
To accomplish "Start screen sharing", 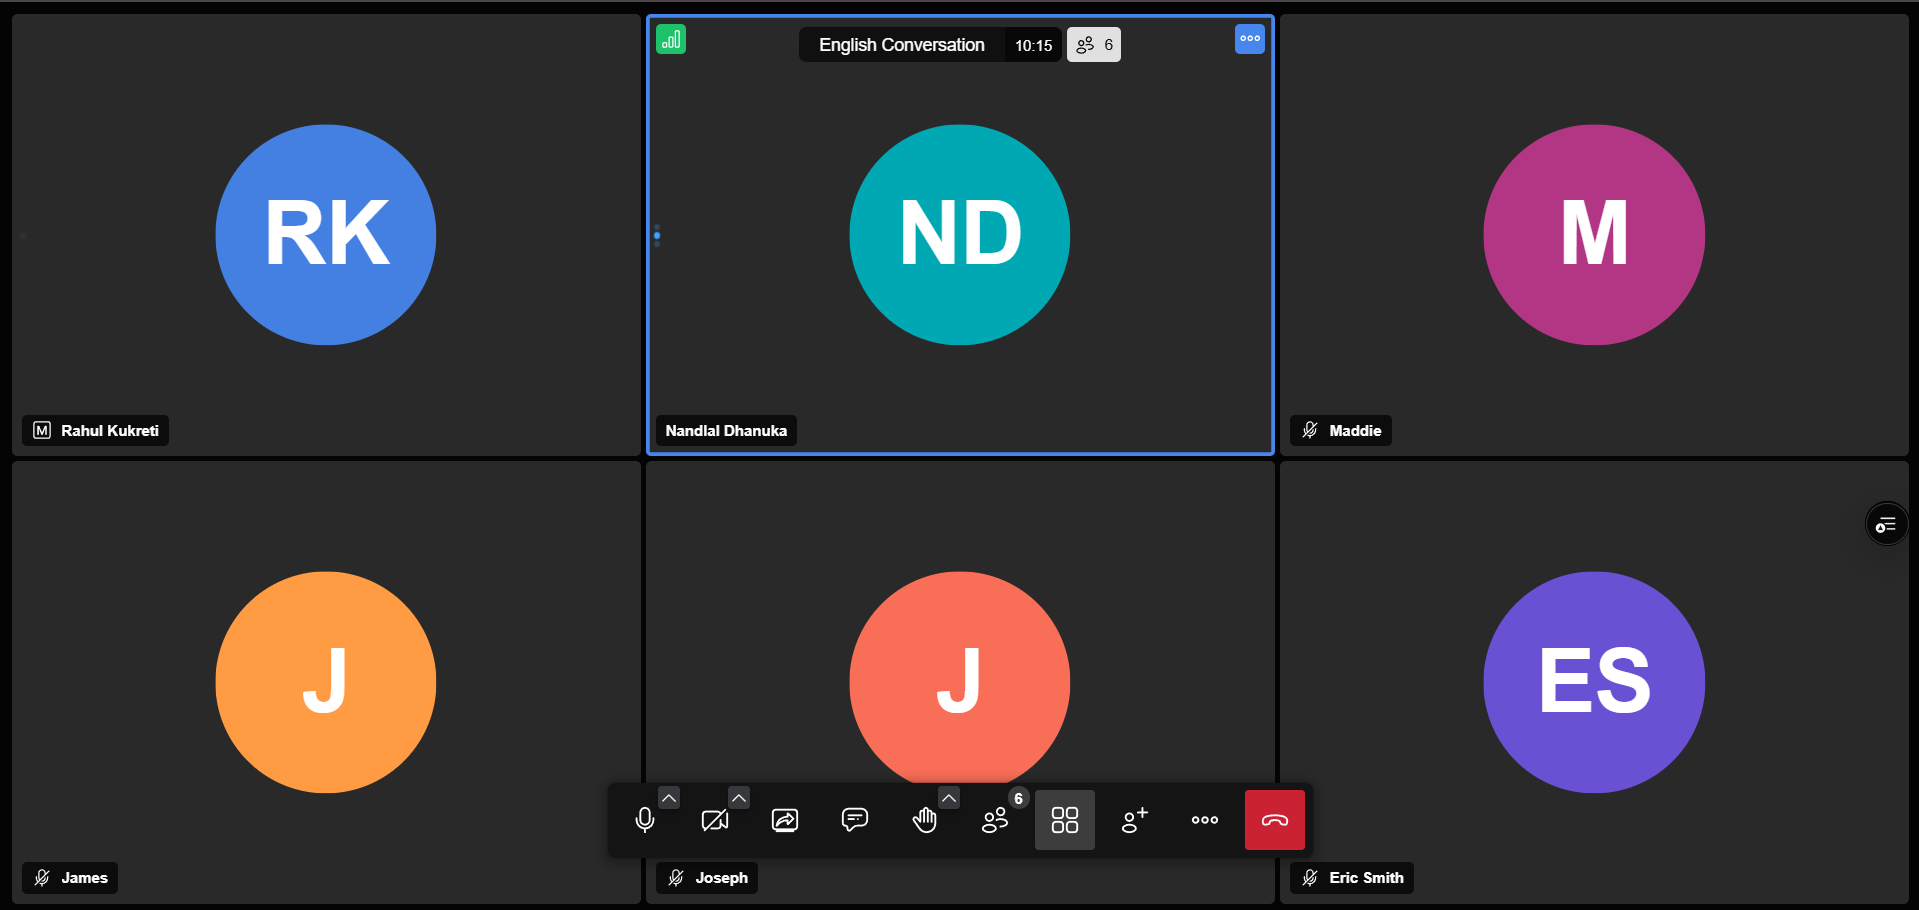I will pos(785,820).
